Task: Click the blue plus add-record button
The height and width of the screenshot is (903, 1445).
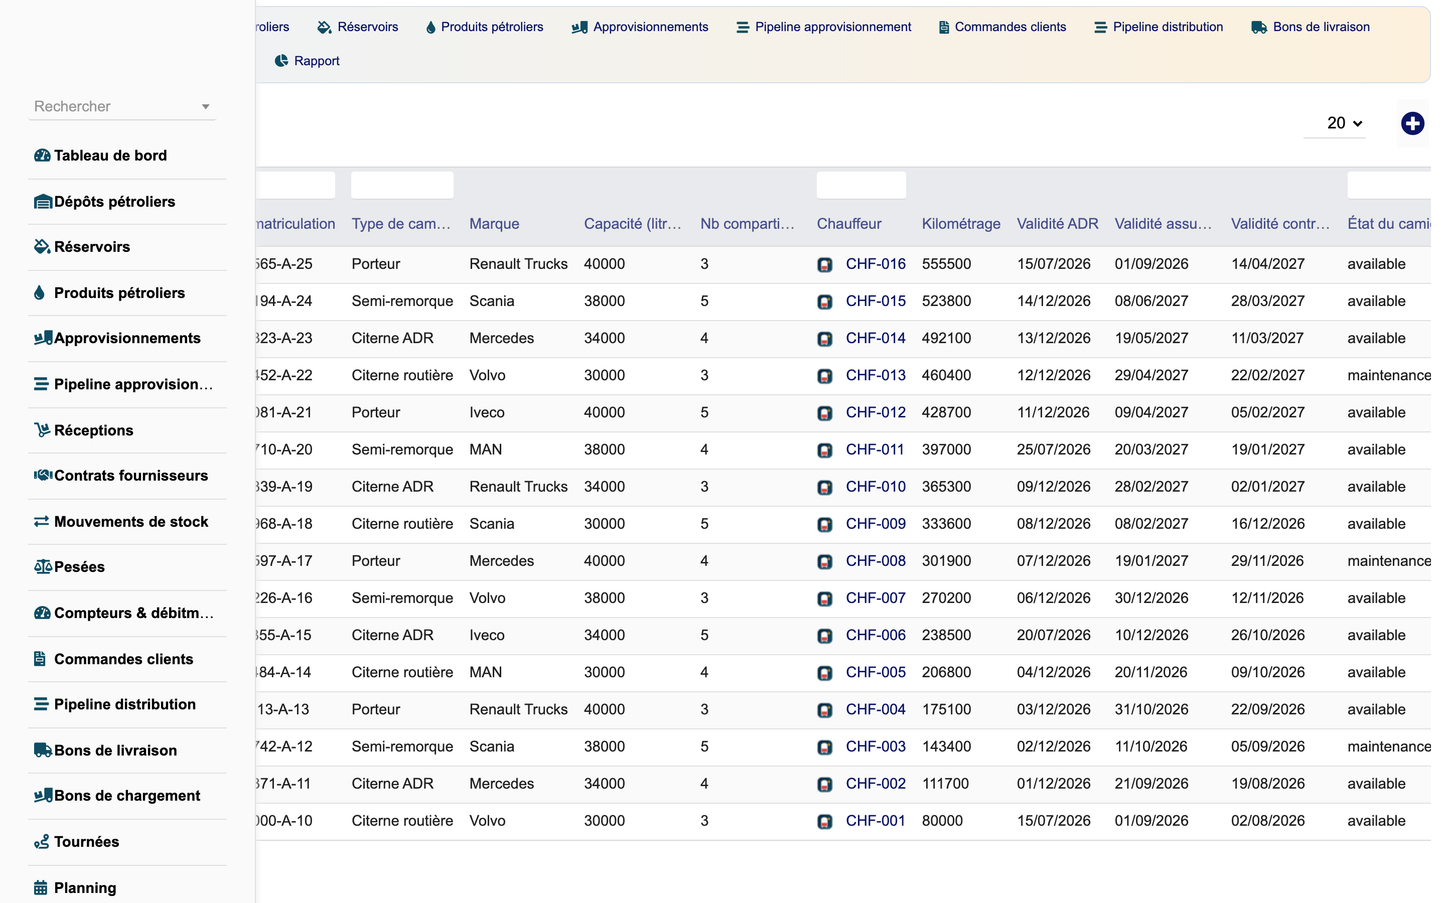Action: pos(1412,123)
